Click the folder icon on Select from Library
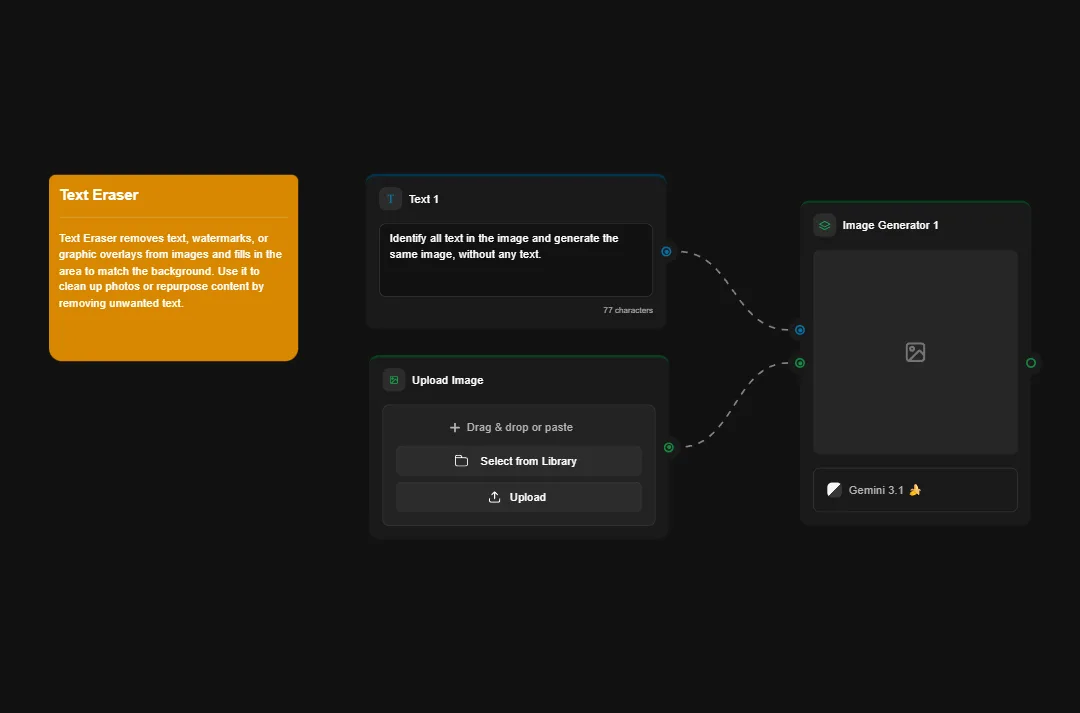The image size is (1080, 713). point(461,461)
